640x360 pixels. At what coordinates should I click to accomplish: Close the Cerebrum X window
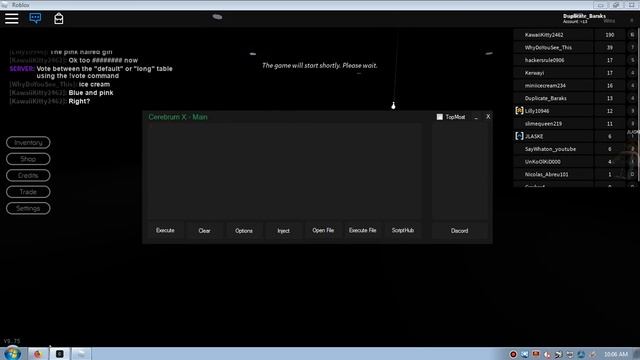coord(488,117)
